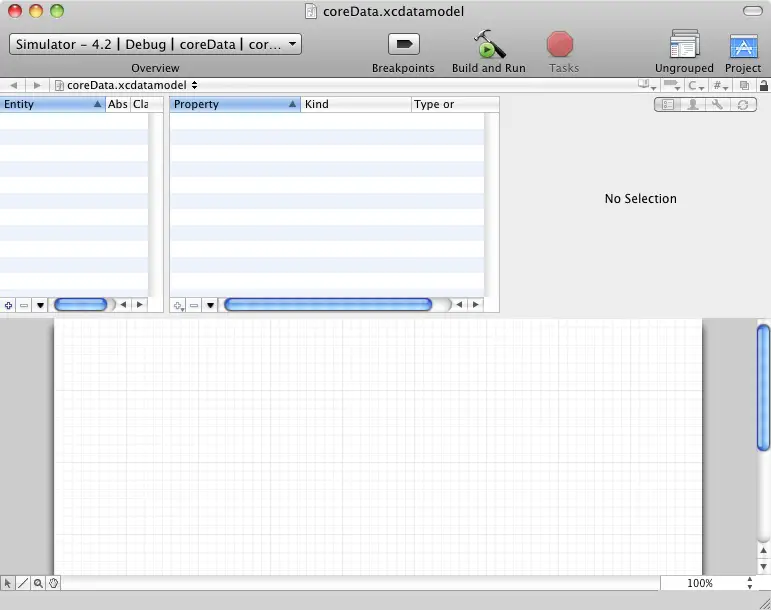Select the arrow pointer tool
771x610 pixels.
7,583
